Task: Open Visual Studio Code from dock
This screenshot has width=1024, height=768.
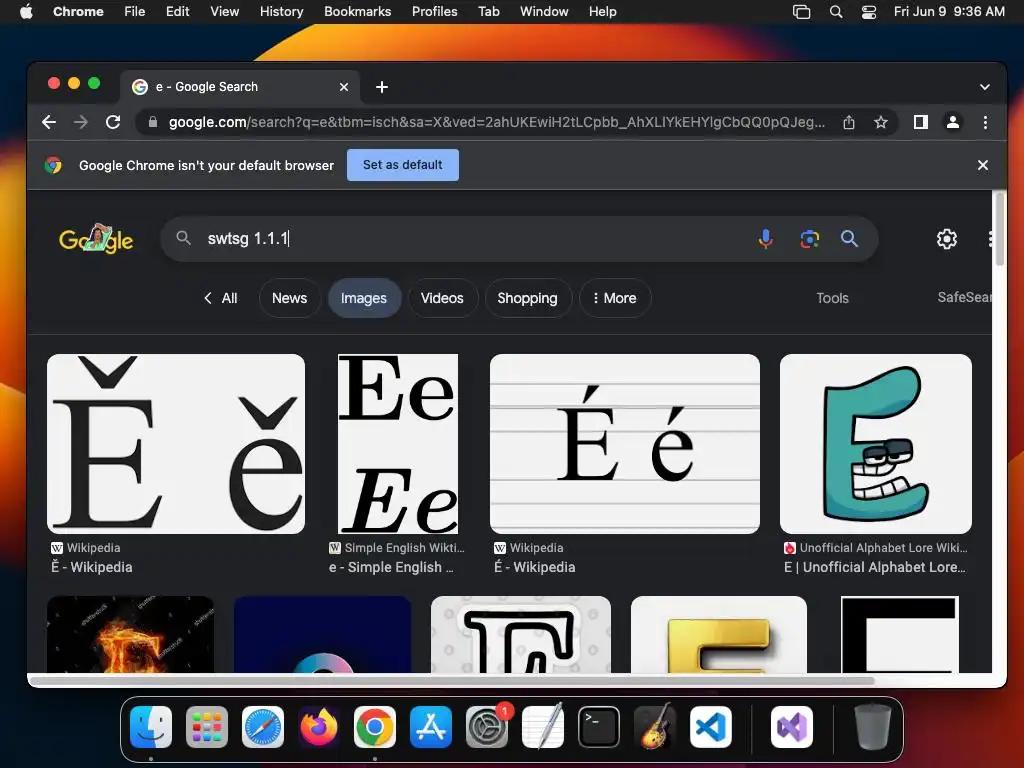Action: click(711, 727)
